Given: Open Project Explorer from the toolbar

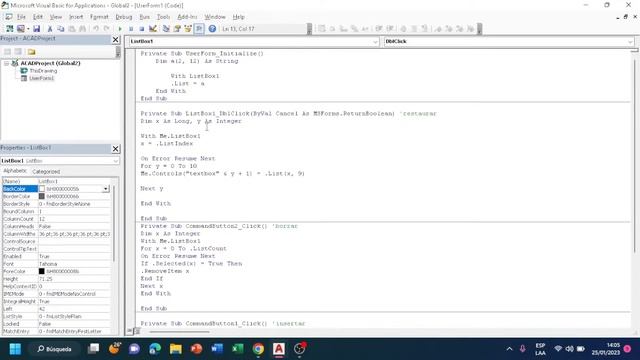Looking at the screenshot, I should click(x=166, y=29).
